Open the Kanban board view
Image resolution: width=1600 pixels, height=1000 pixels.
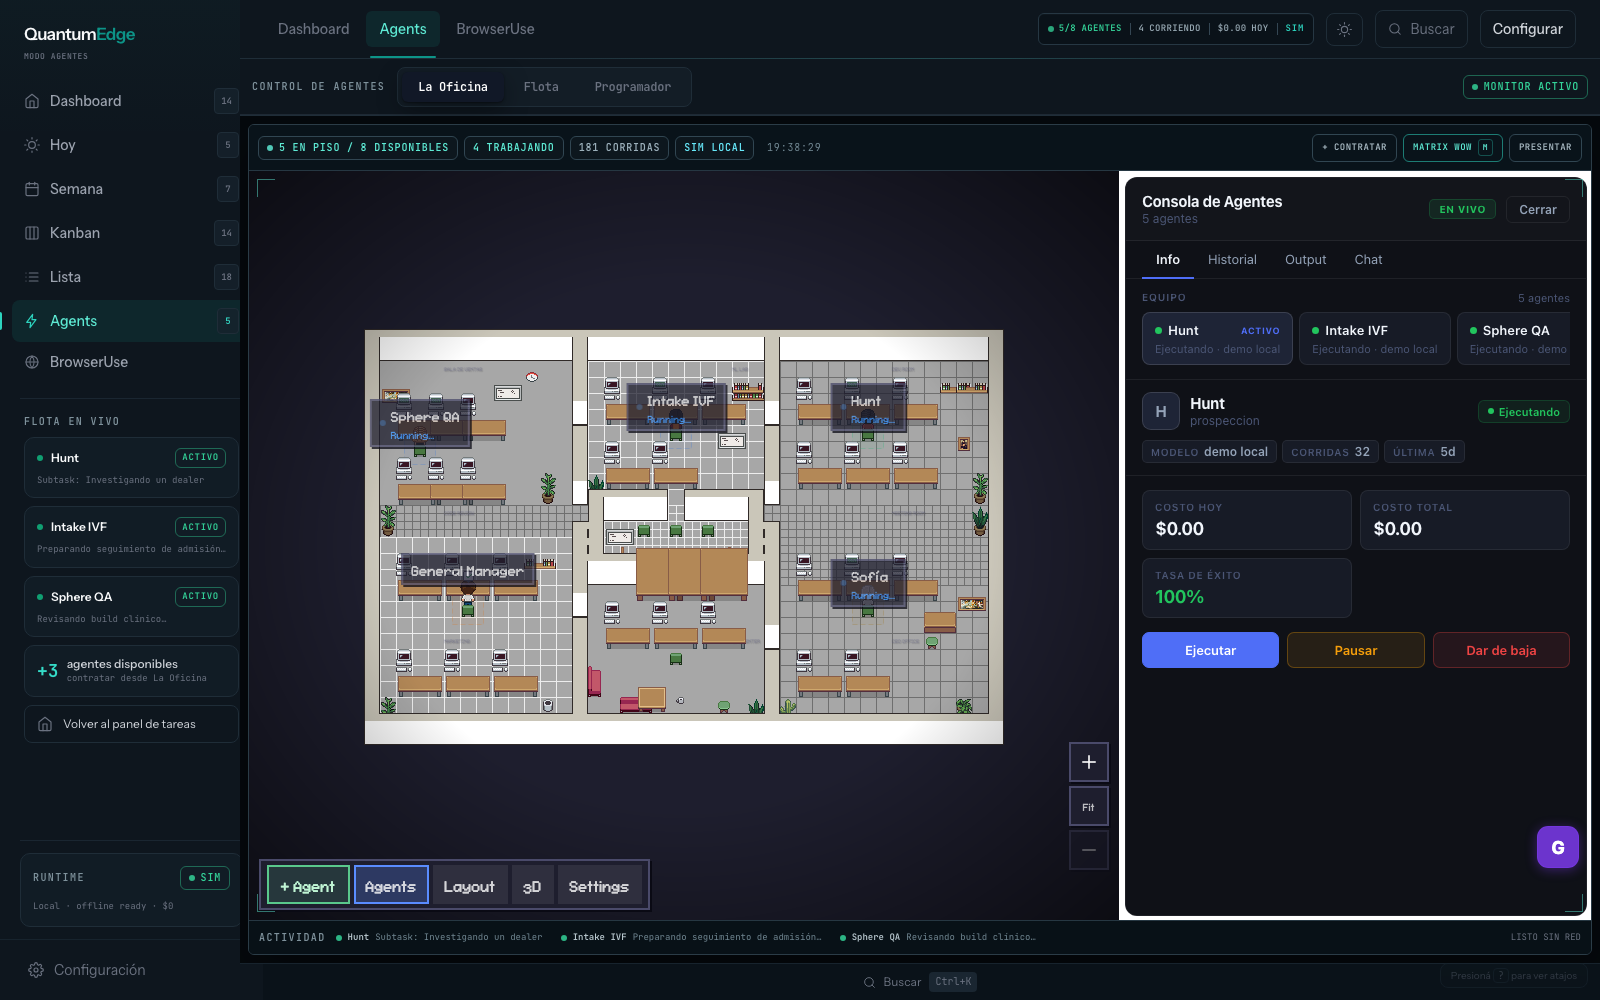tap(126, 233)
